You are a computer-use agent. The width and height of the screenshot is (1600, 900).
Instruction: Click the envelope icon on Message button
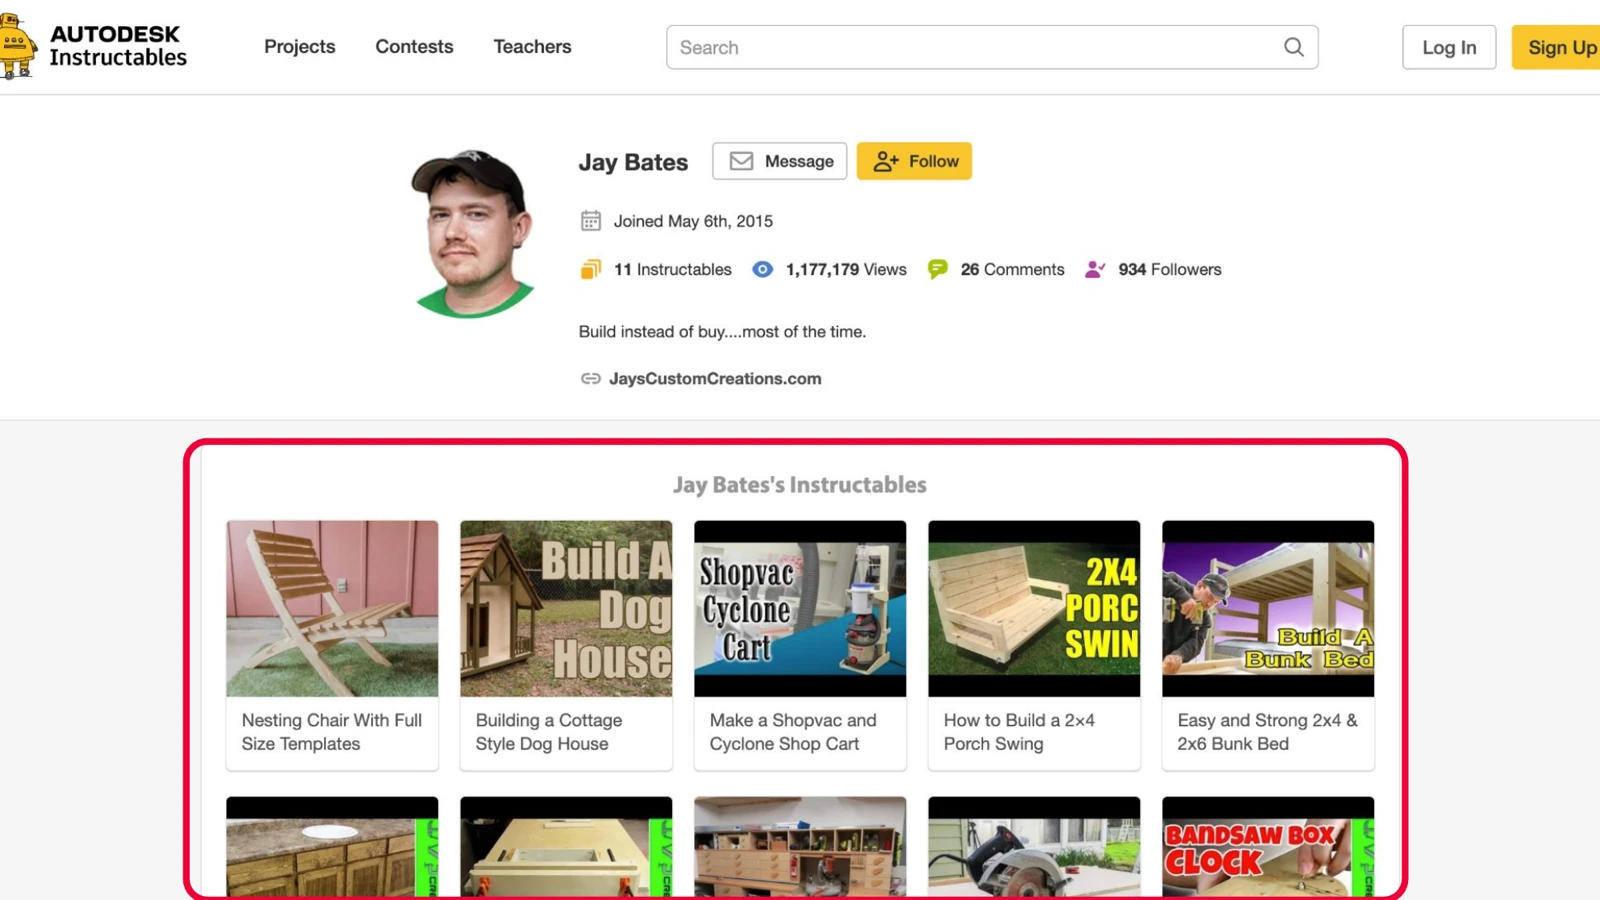coord(741,161)
